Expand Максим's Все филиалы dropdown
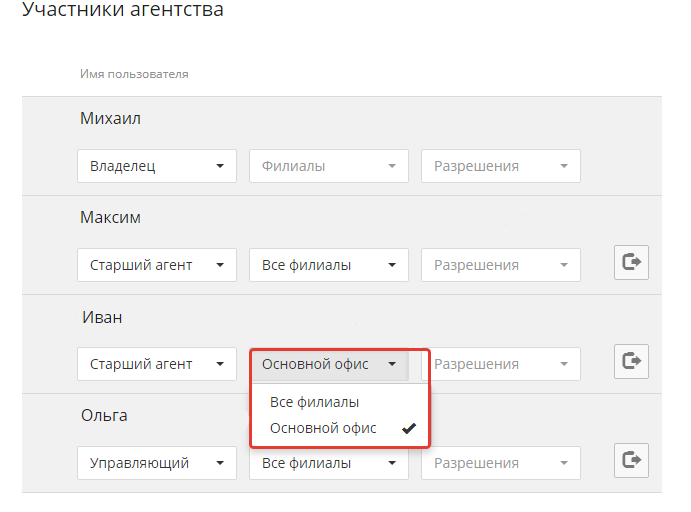Image resolution: width=691 pixels, height=512 pixels. [x=328, y=265]
